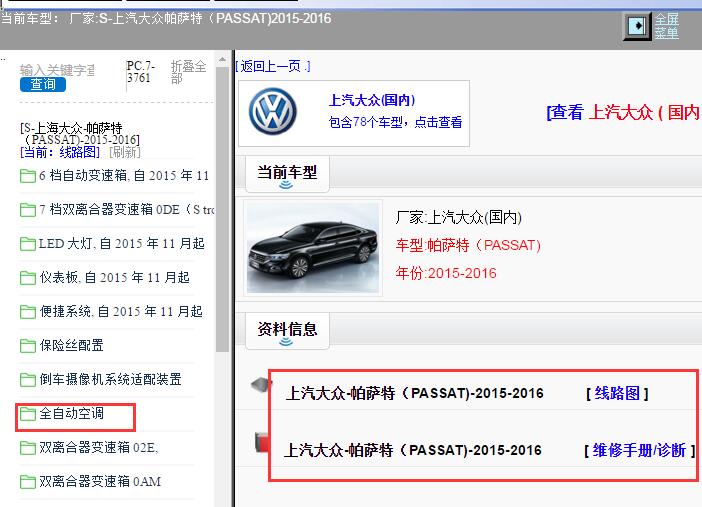Click the red icon beside the 维修手册 row
The image size is (702, 507).
262,442
